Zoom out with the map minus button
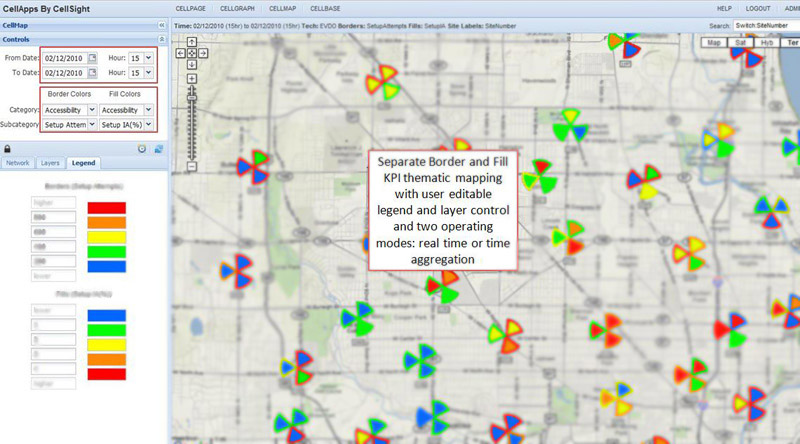Screen dimensions: 800x444 point(191,166)
